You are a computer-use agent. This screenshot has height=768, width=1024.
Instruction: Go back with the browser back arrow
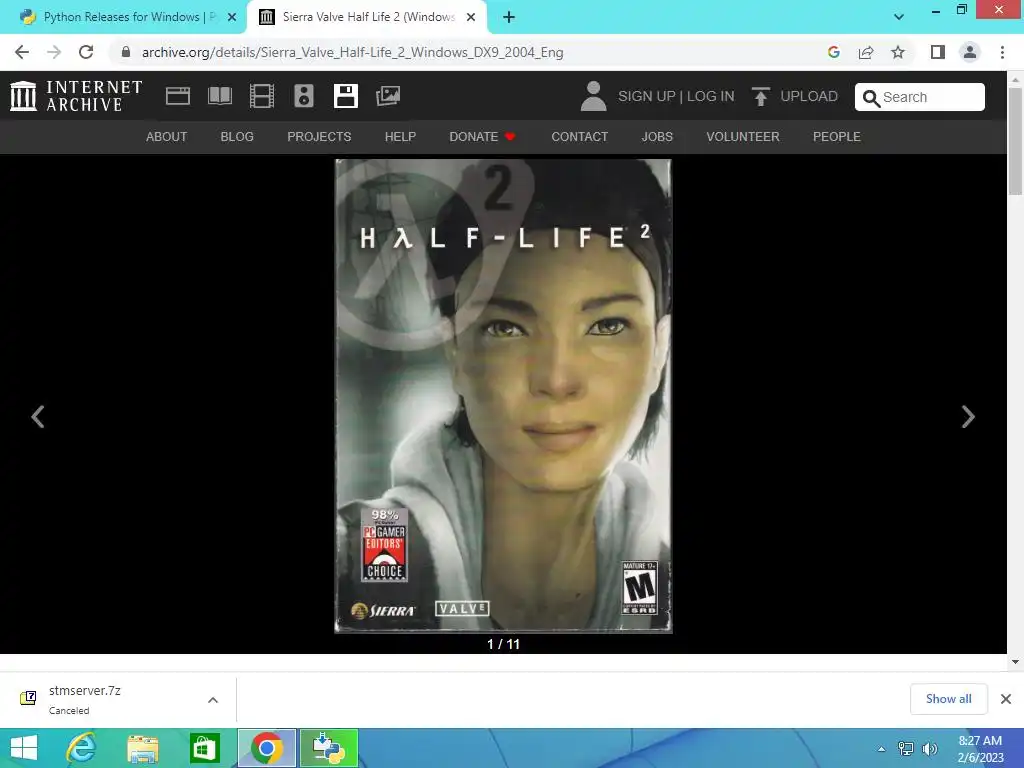coord(22,52)
